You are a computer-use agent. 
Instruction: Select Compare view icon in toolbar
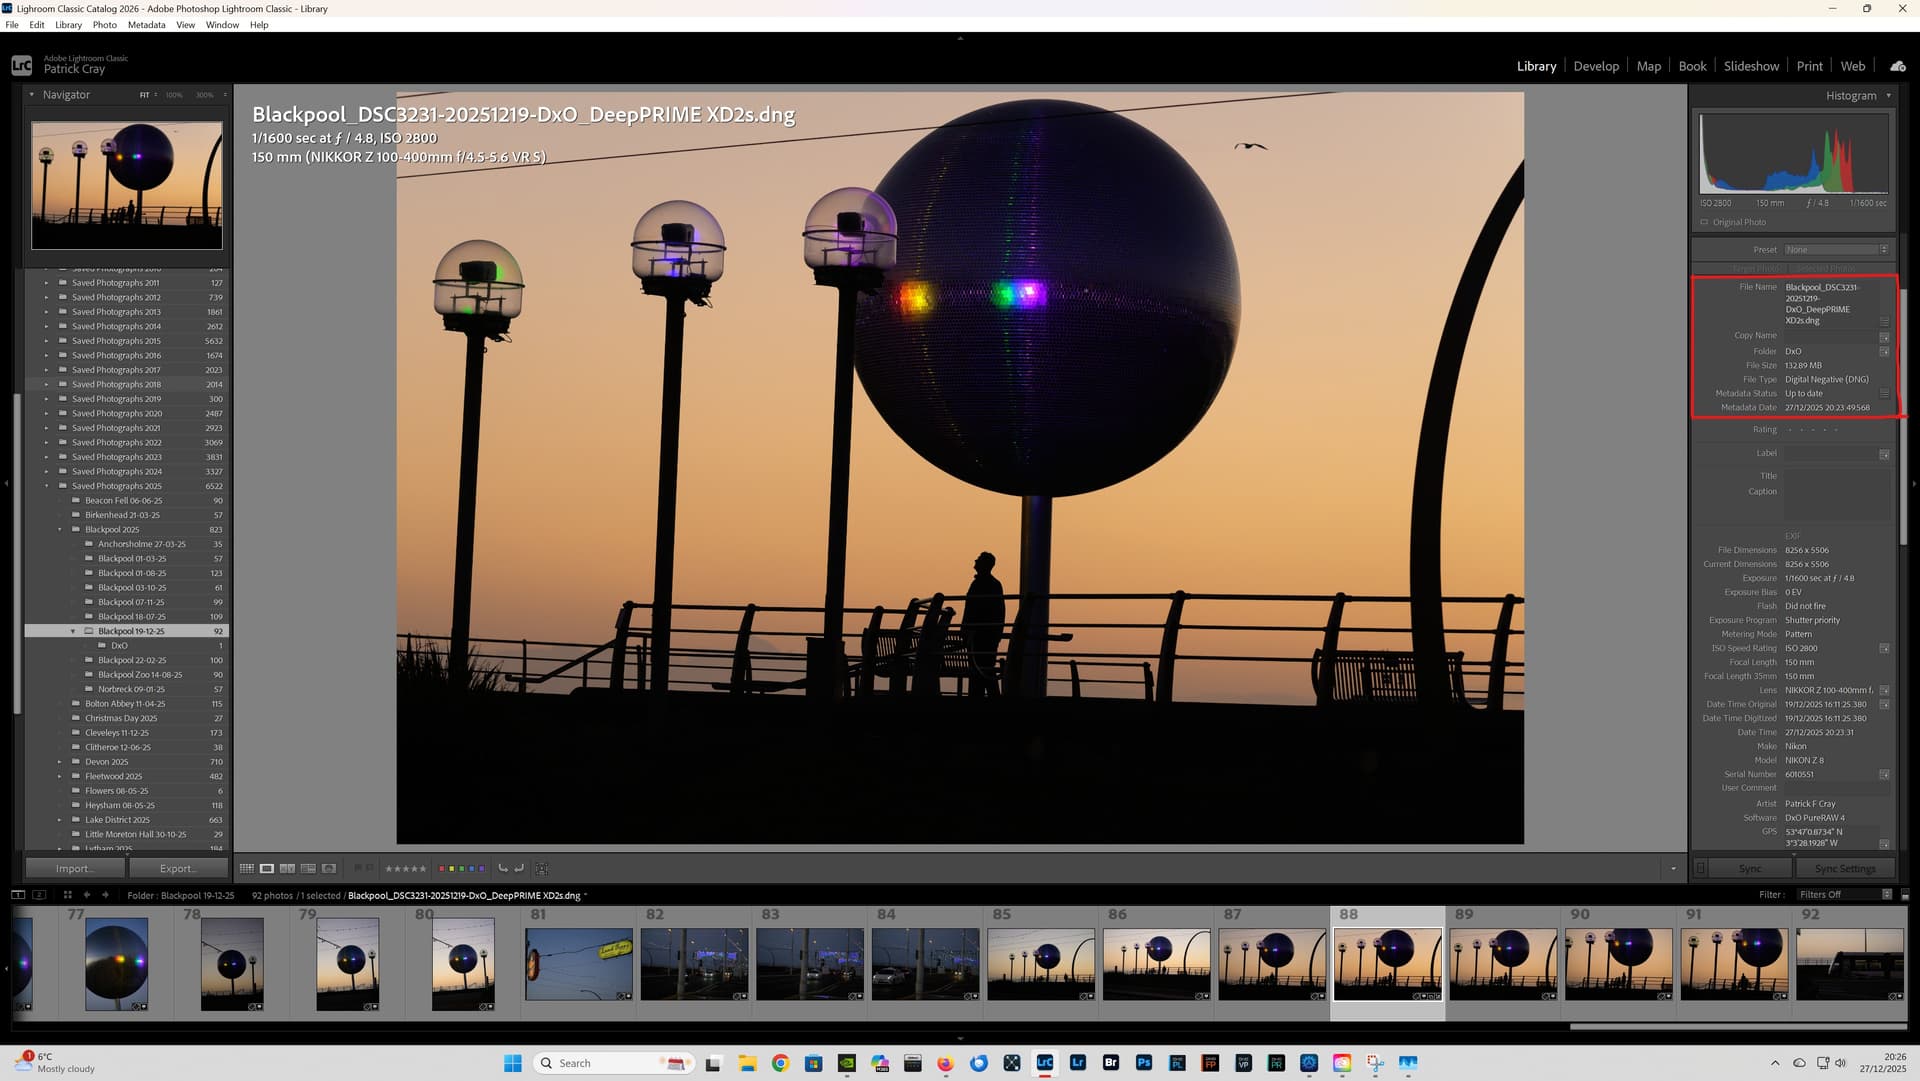(x=287, y=868)
